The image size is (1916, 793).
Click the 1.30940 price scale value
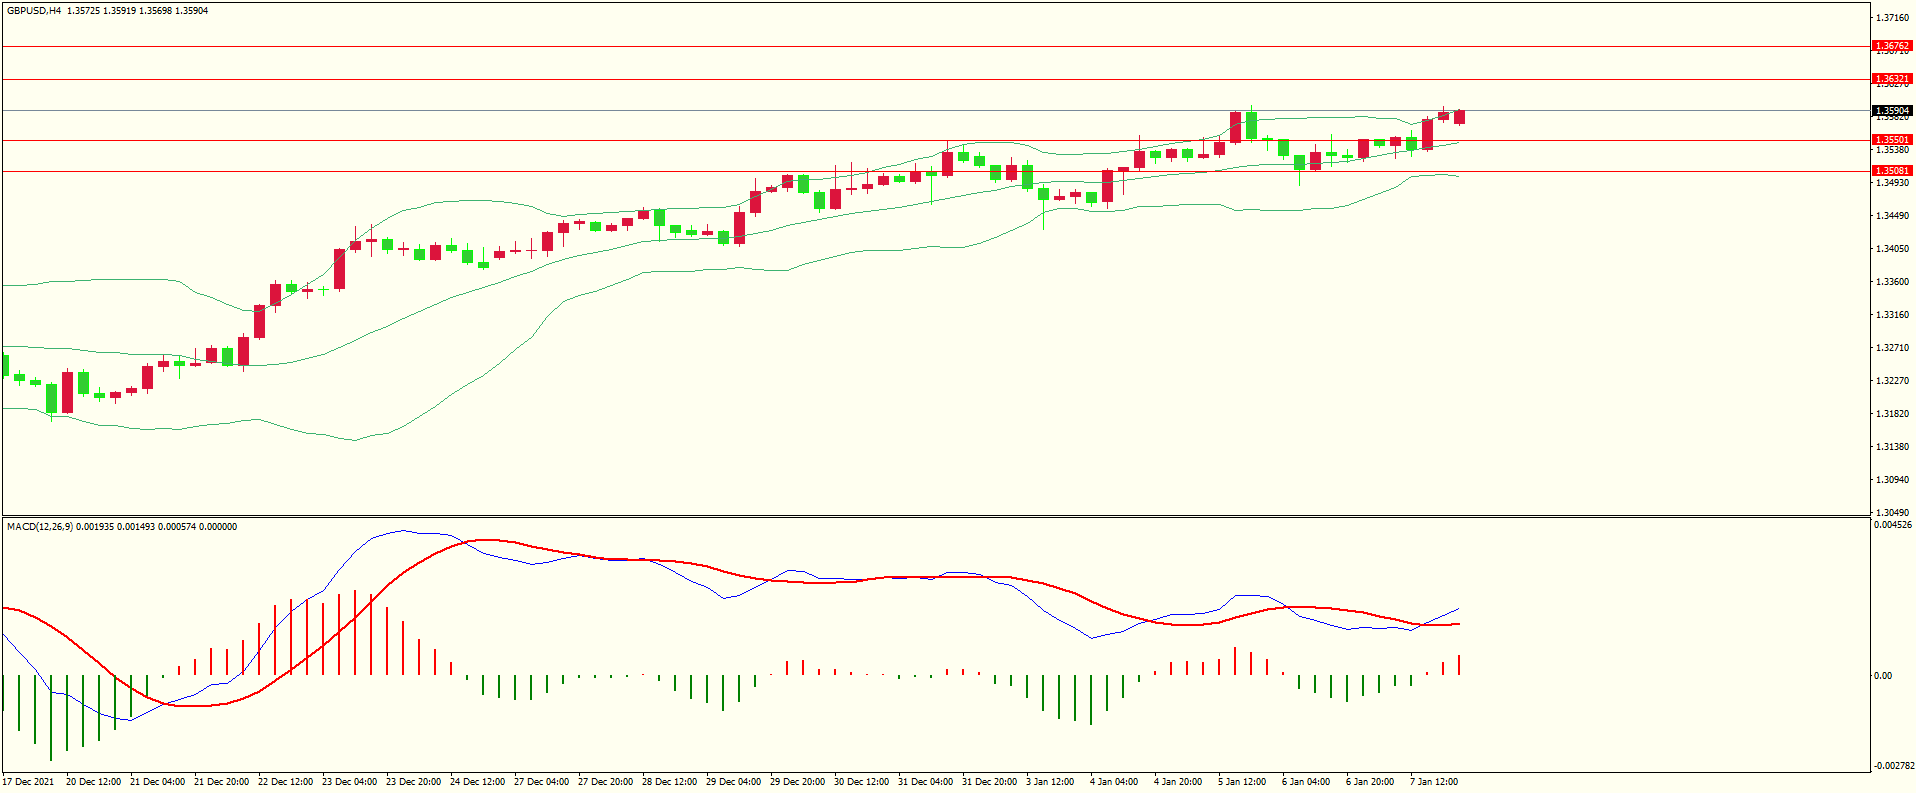(1892, 480)
